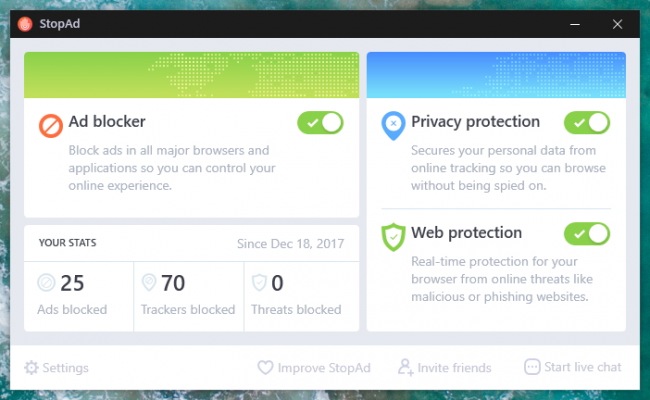
Task: Click the live chat bubble icon
Action: pos(532,367)
